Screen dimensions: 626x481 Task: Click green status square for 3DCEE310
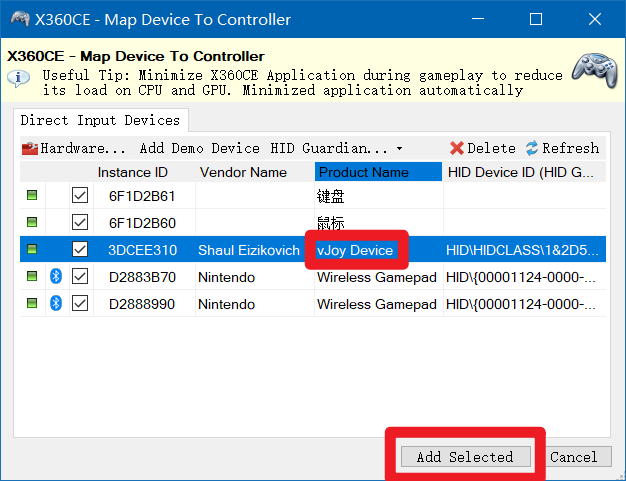coord(32,249)
